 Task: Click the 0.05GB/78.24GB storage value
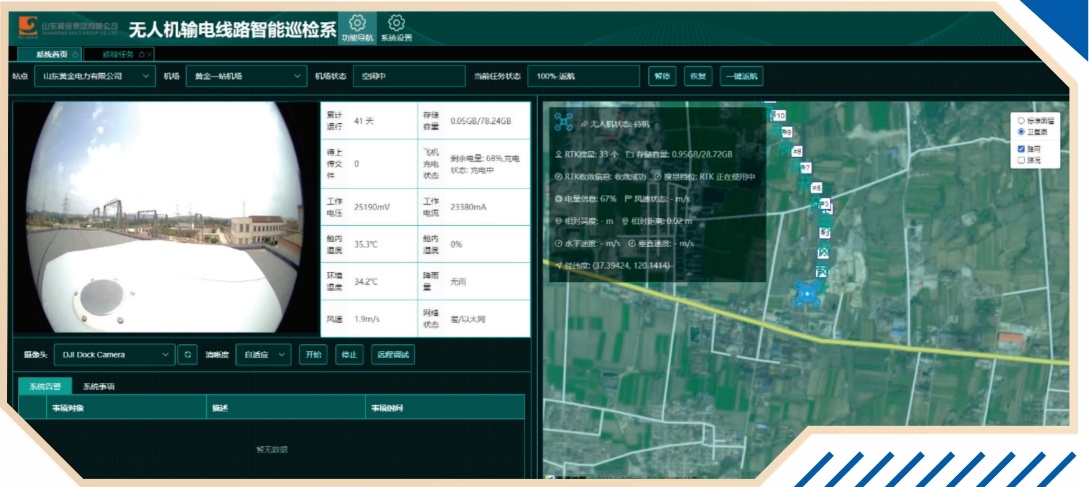pos(481,121)
